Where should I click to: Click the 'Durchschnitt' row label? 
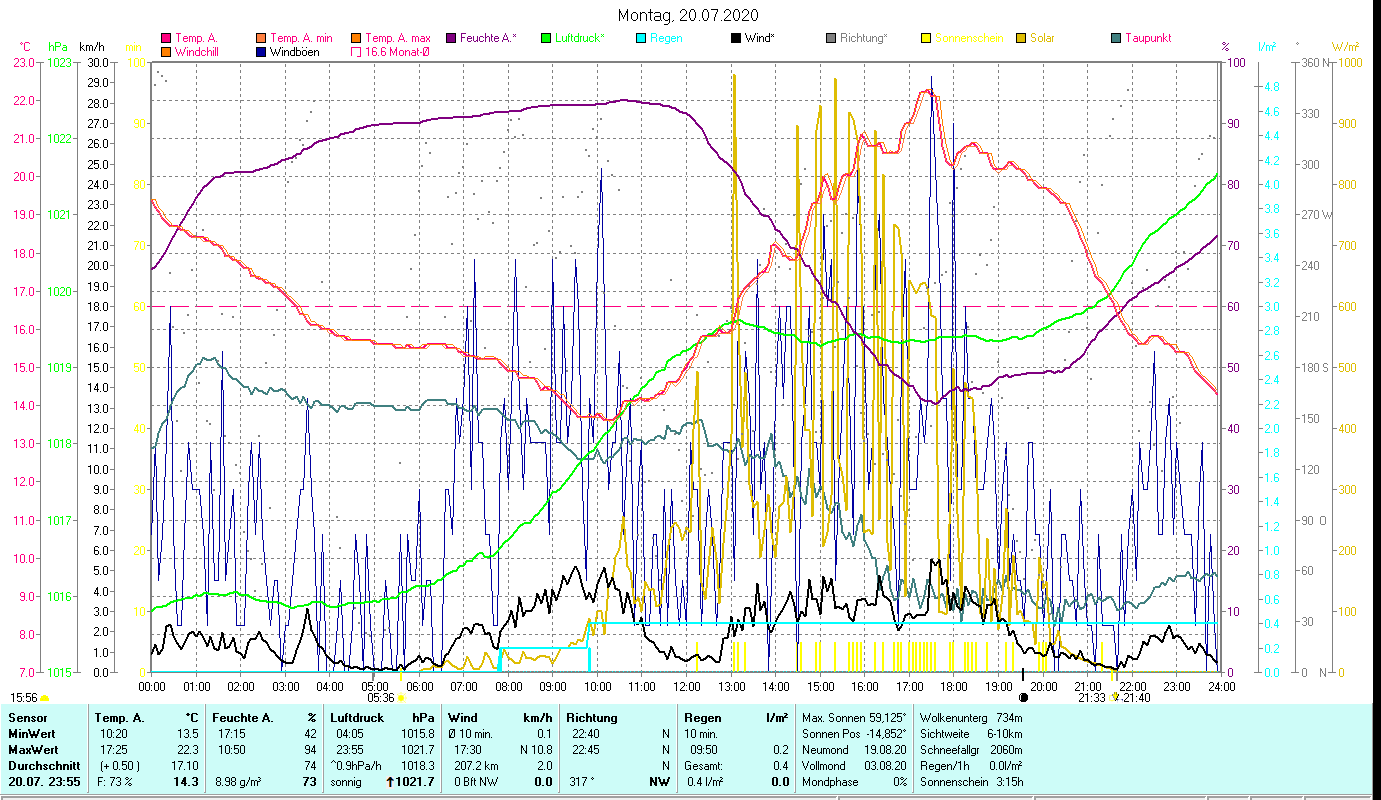point(43,766)
